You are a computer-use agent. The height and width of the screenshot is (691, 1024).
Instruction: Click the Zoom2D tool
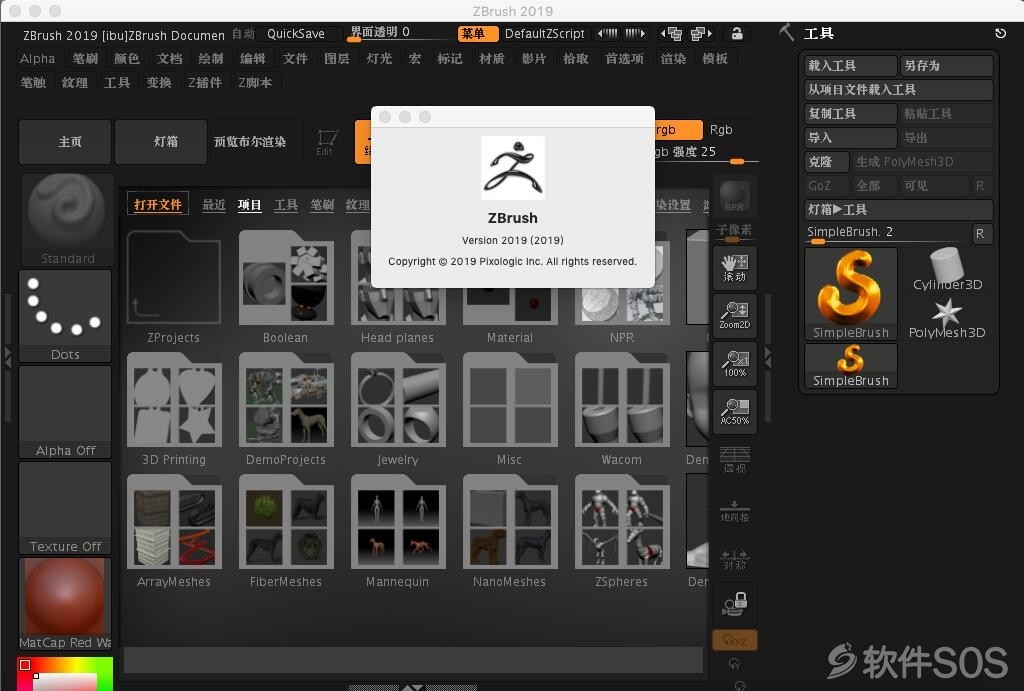coord(735,315)
